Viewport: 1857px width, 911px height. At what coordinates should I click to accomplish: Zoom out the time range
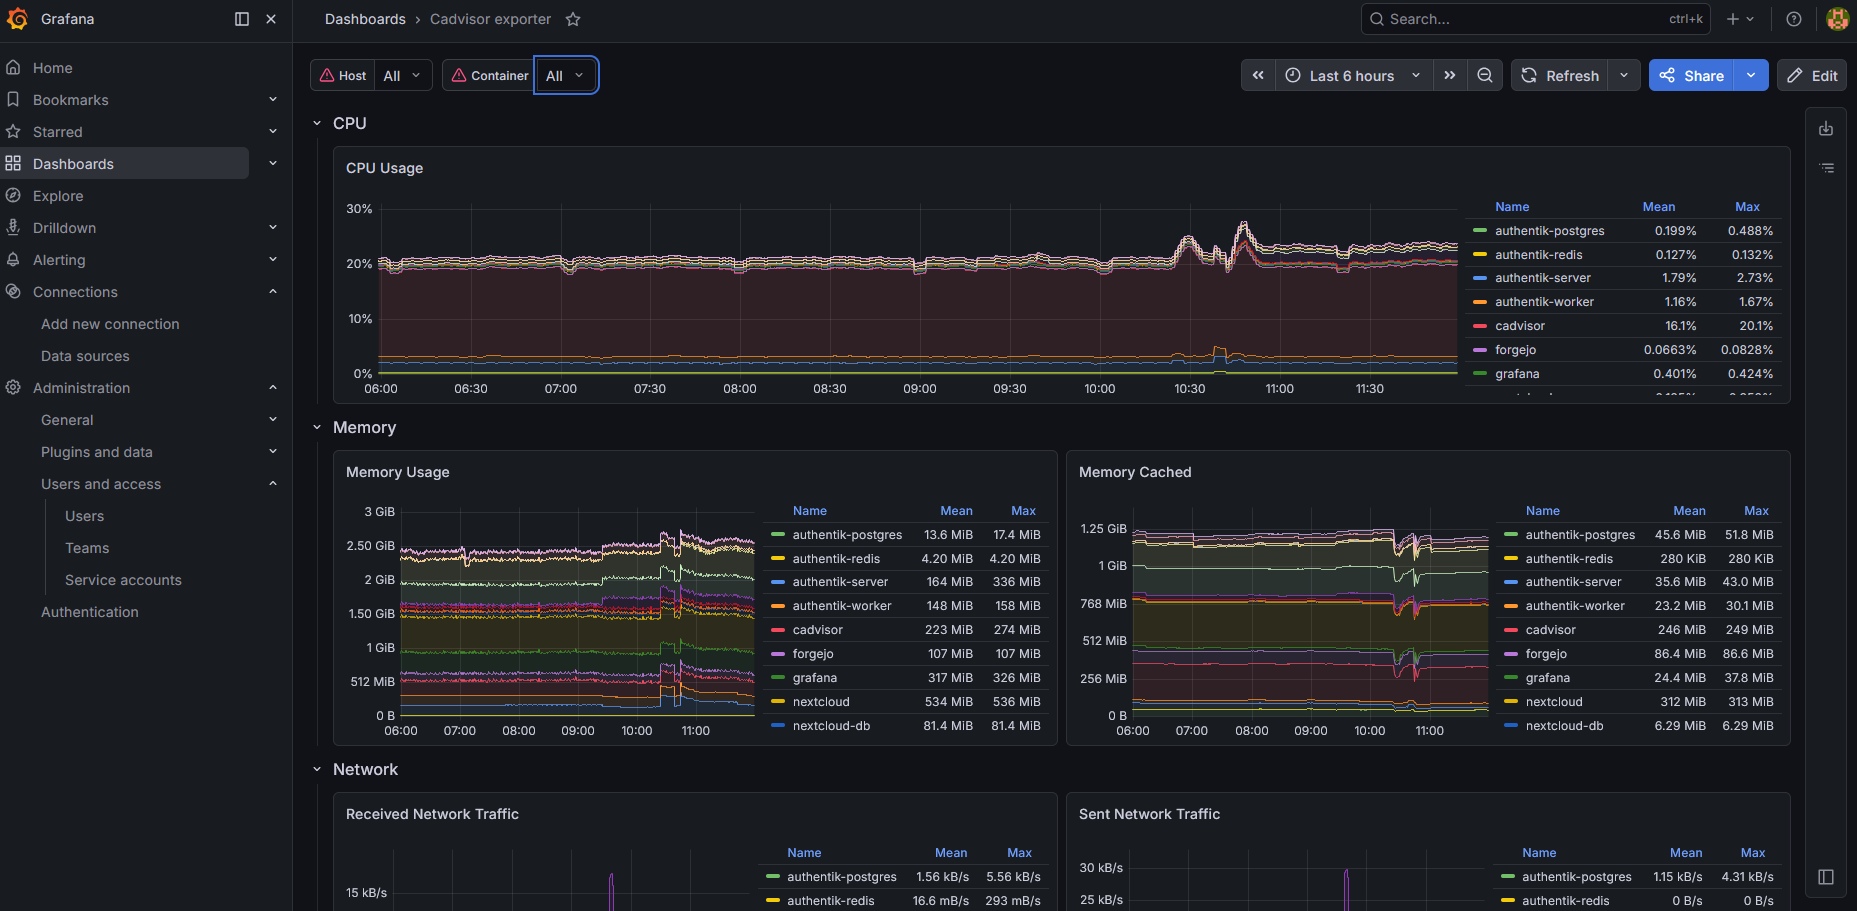[1485, 75]
